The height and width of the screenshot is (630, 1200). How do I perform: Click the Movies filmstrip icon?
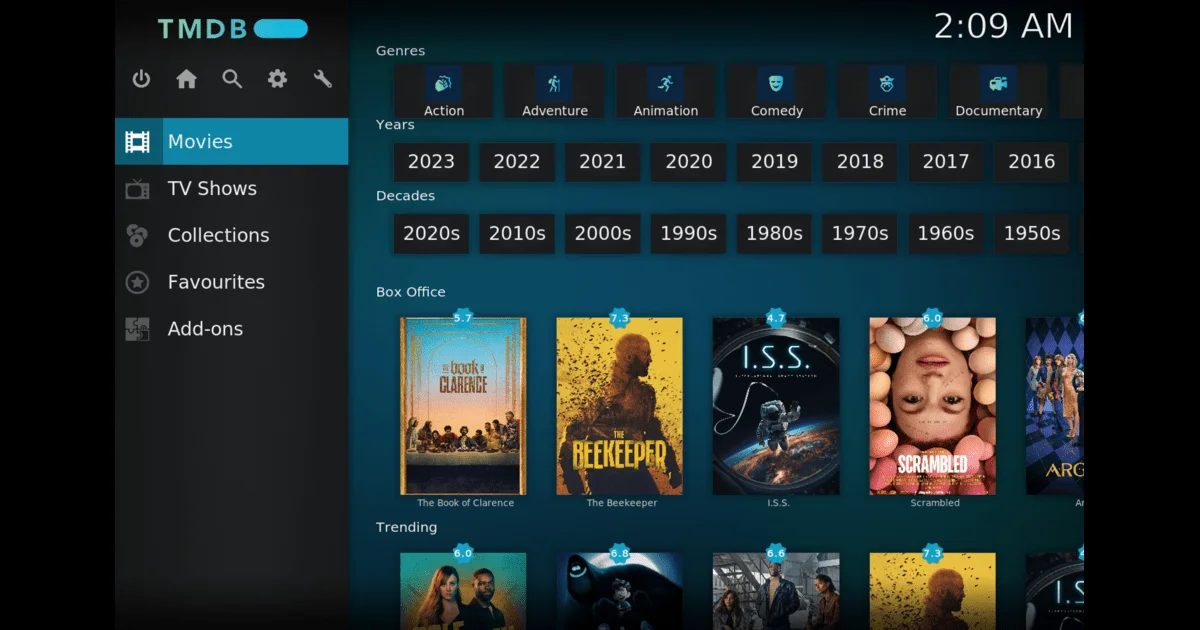(137, 141)
